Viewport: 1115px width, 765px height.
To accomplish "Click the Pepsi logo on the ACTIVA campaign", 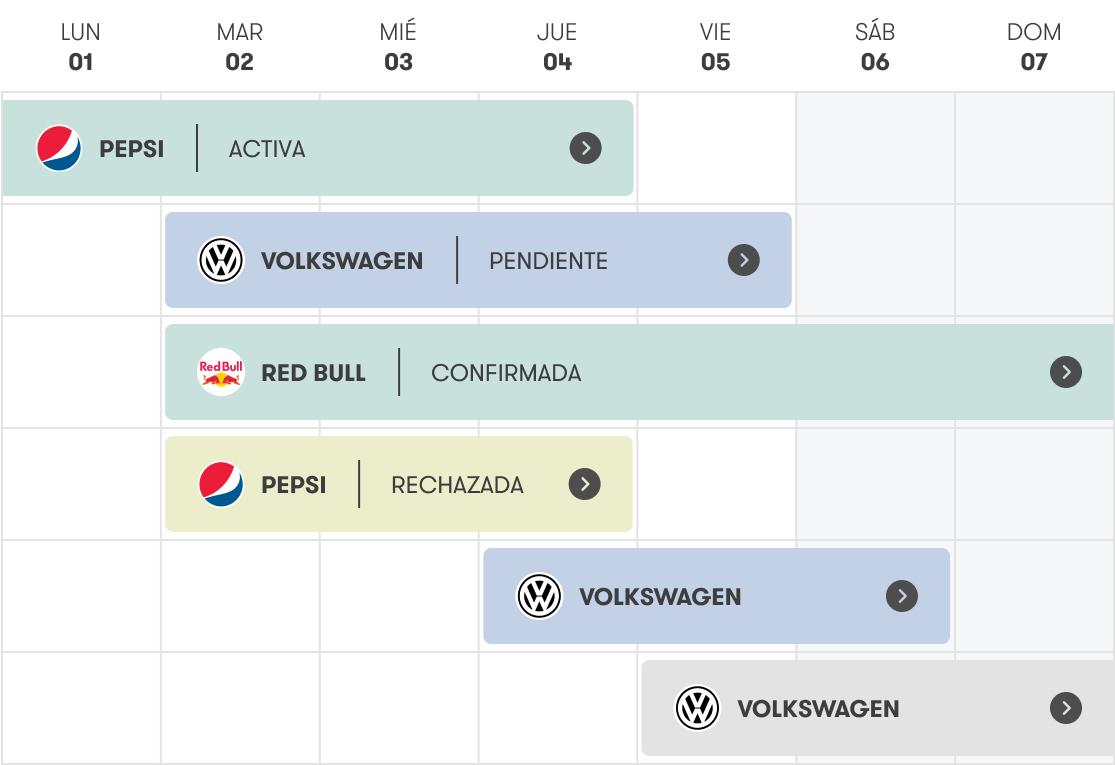I will pyautogui.click(x=59, y=148).
